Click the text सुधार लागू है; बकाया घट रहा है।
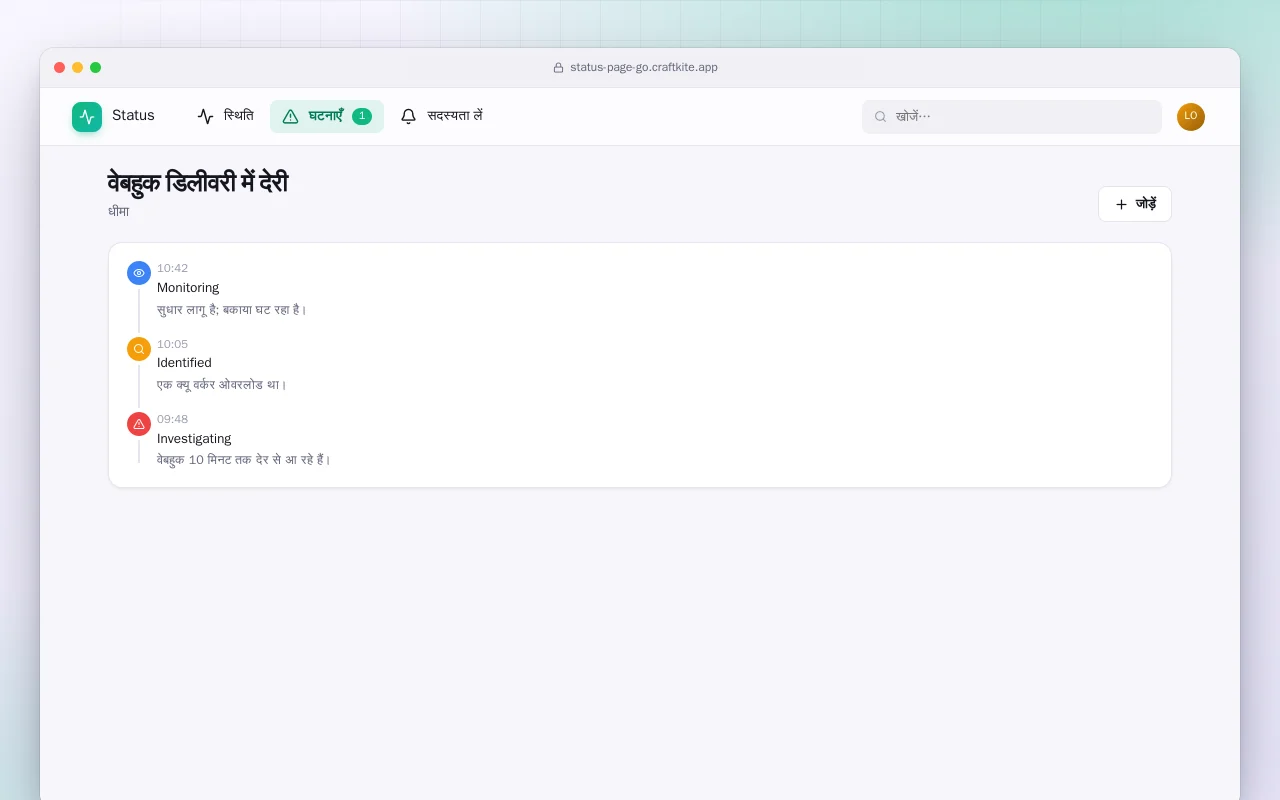Screen dimensions: 1280x800 (232, 310)
